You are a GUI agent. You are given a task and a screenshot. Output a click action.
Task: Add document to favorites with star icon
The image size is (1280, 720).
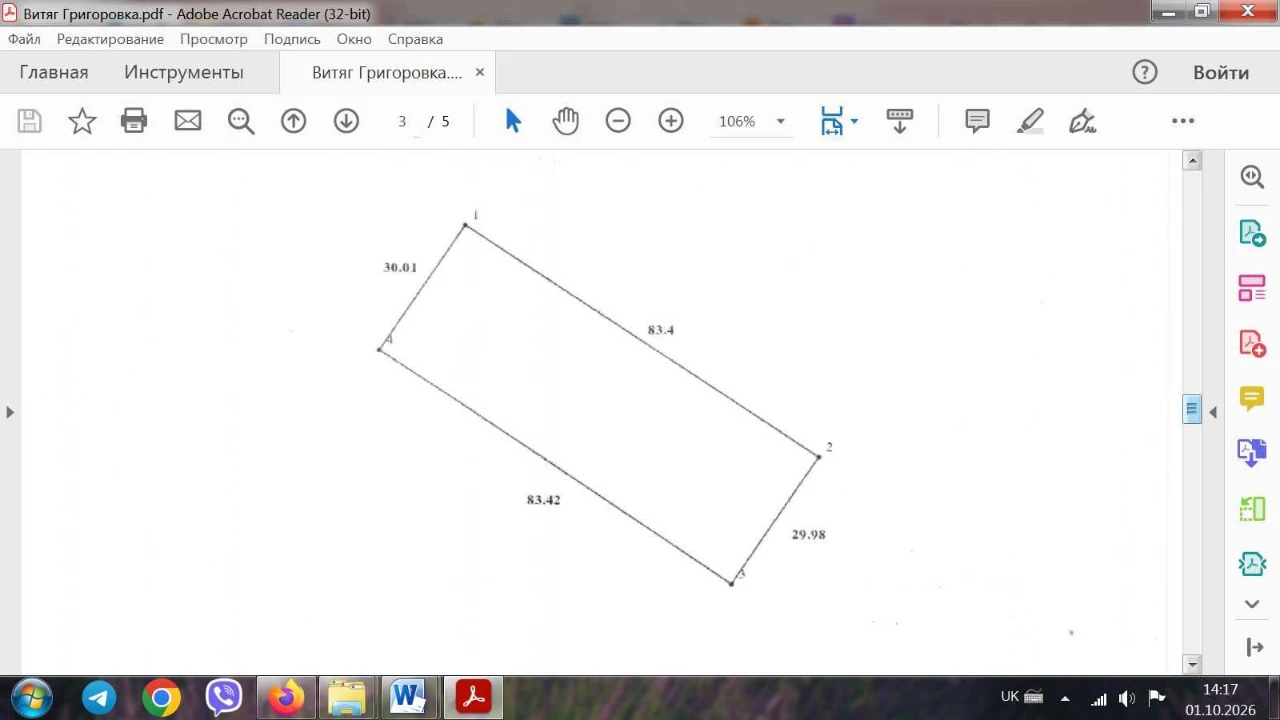pos(82,121)
